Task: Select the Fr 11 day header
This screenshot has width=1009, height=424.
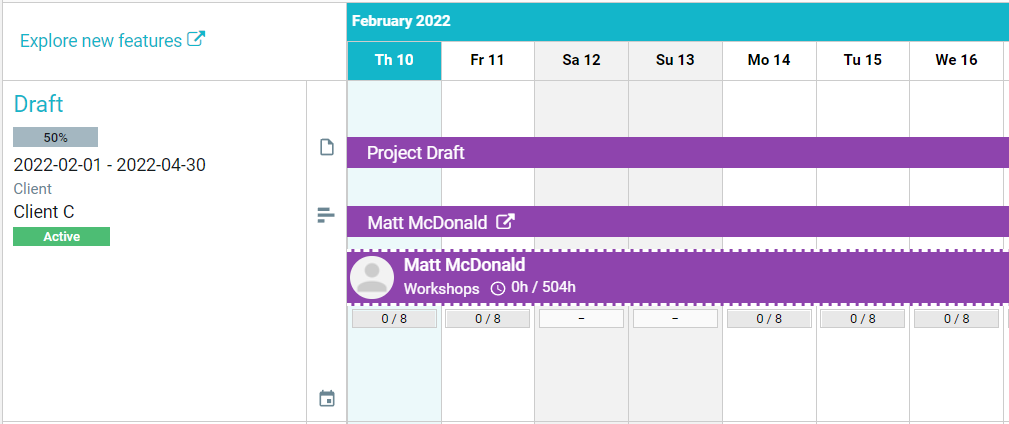Action: [x=488, y=60]
